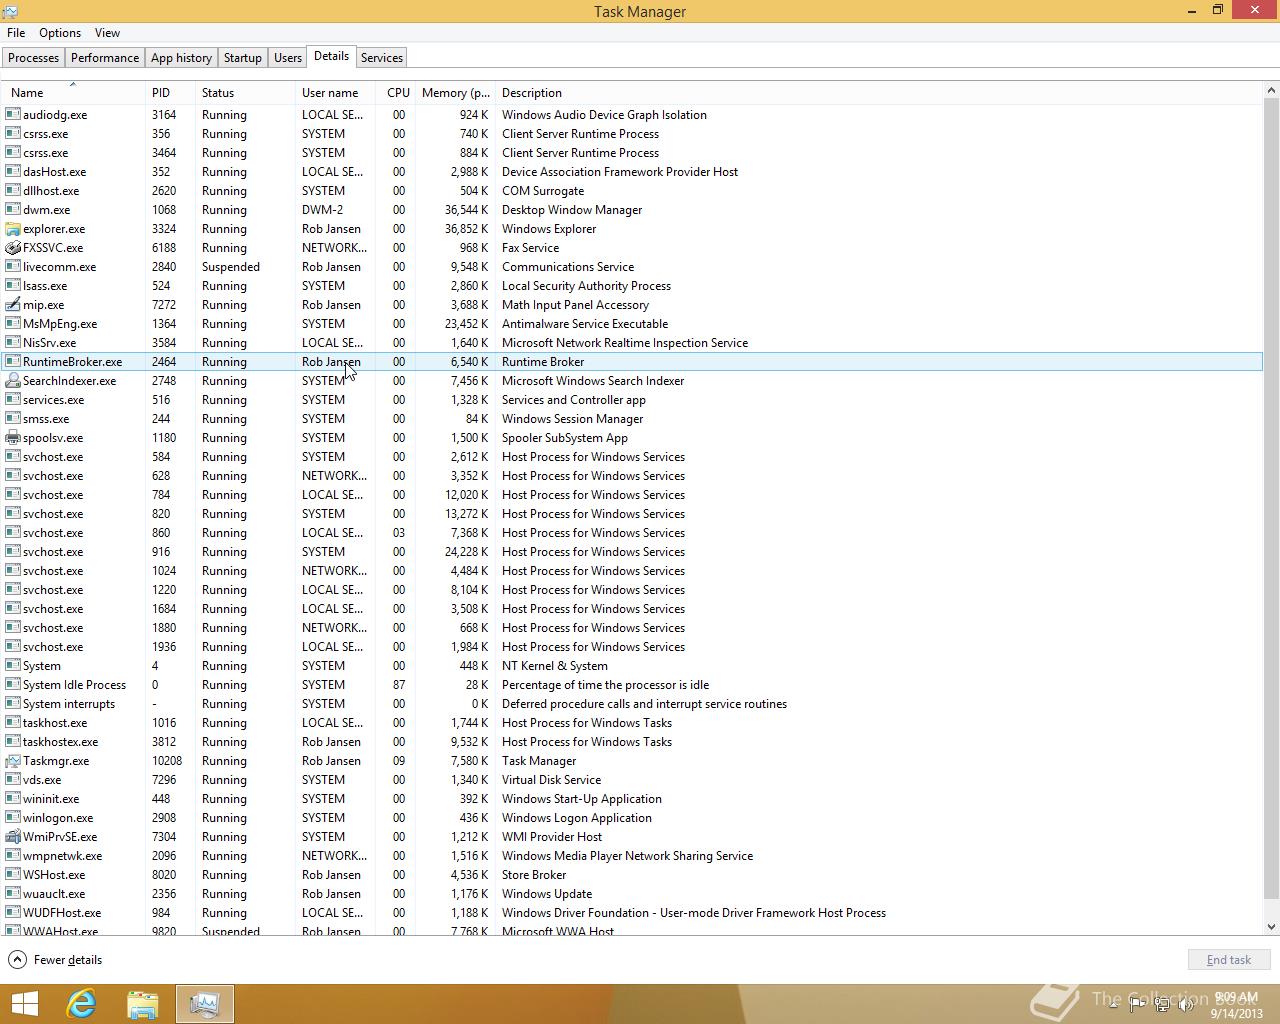Sort by the Memory column header
Screen dimensions: 1280x1024
click(x=455, y=93)
